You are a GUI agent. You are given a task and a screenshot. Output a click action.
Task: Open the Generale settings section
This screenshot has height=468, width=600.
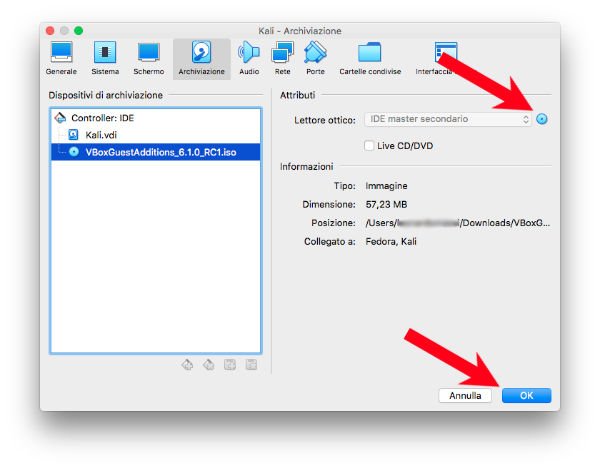61,59
